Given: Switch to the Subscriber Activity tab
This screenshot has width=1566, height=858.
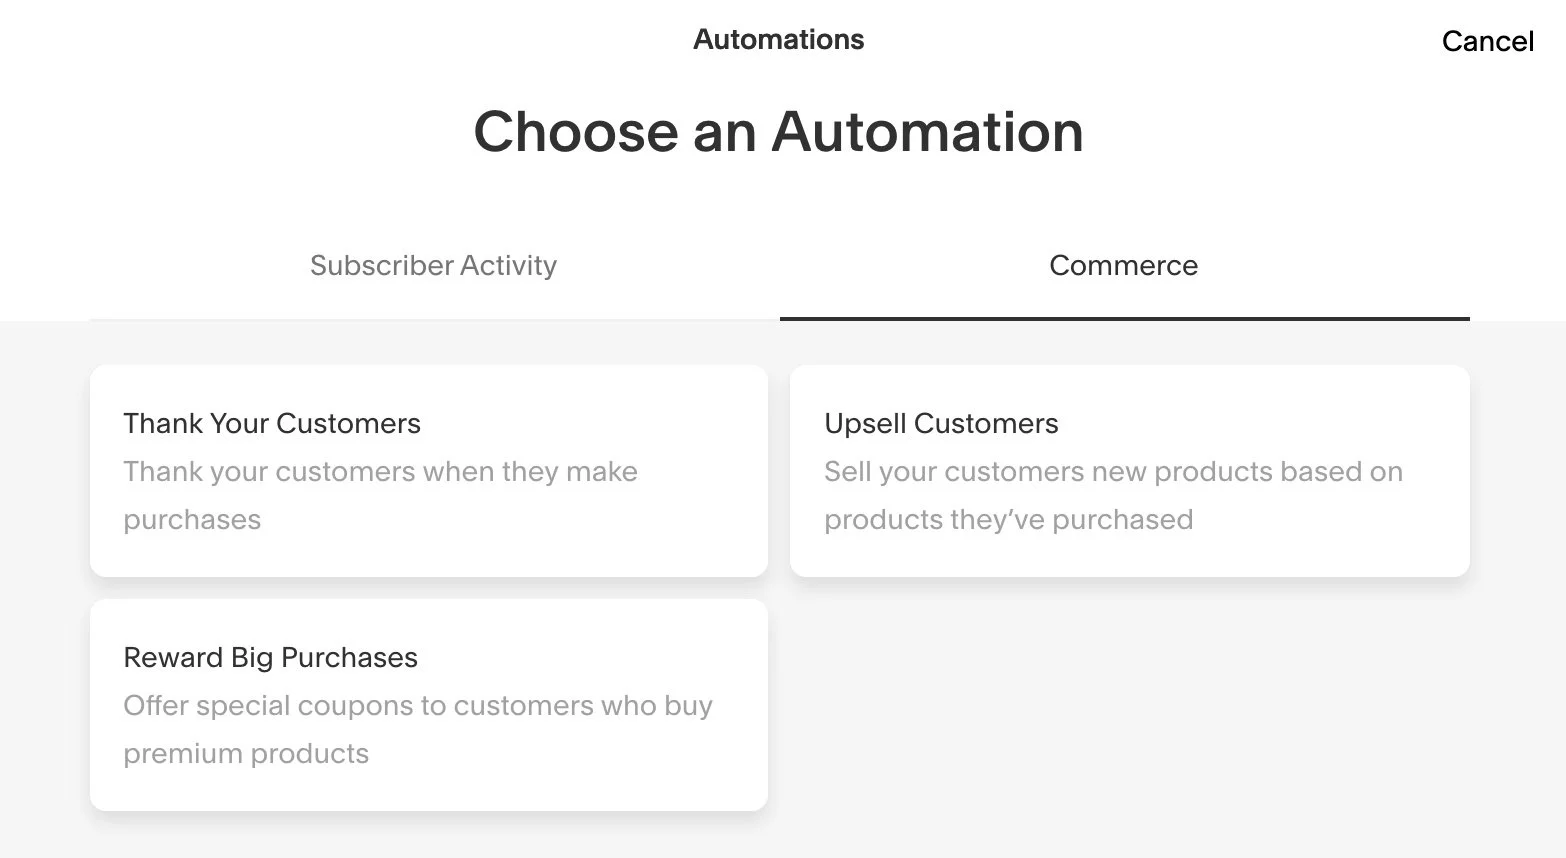Looking at the screenshot, I should click(433, 265).
